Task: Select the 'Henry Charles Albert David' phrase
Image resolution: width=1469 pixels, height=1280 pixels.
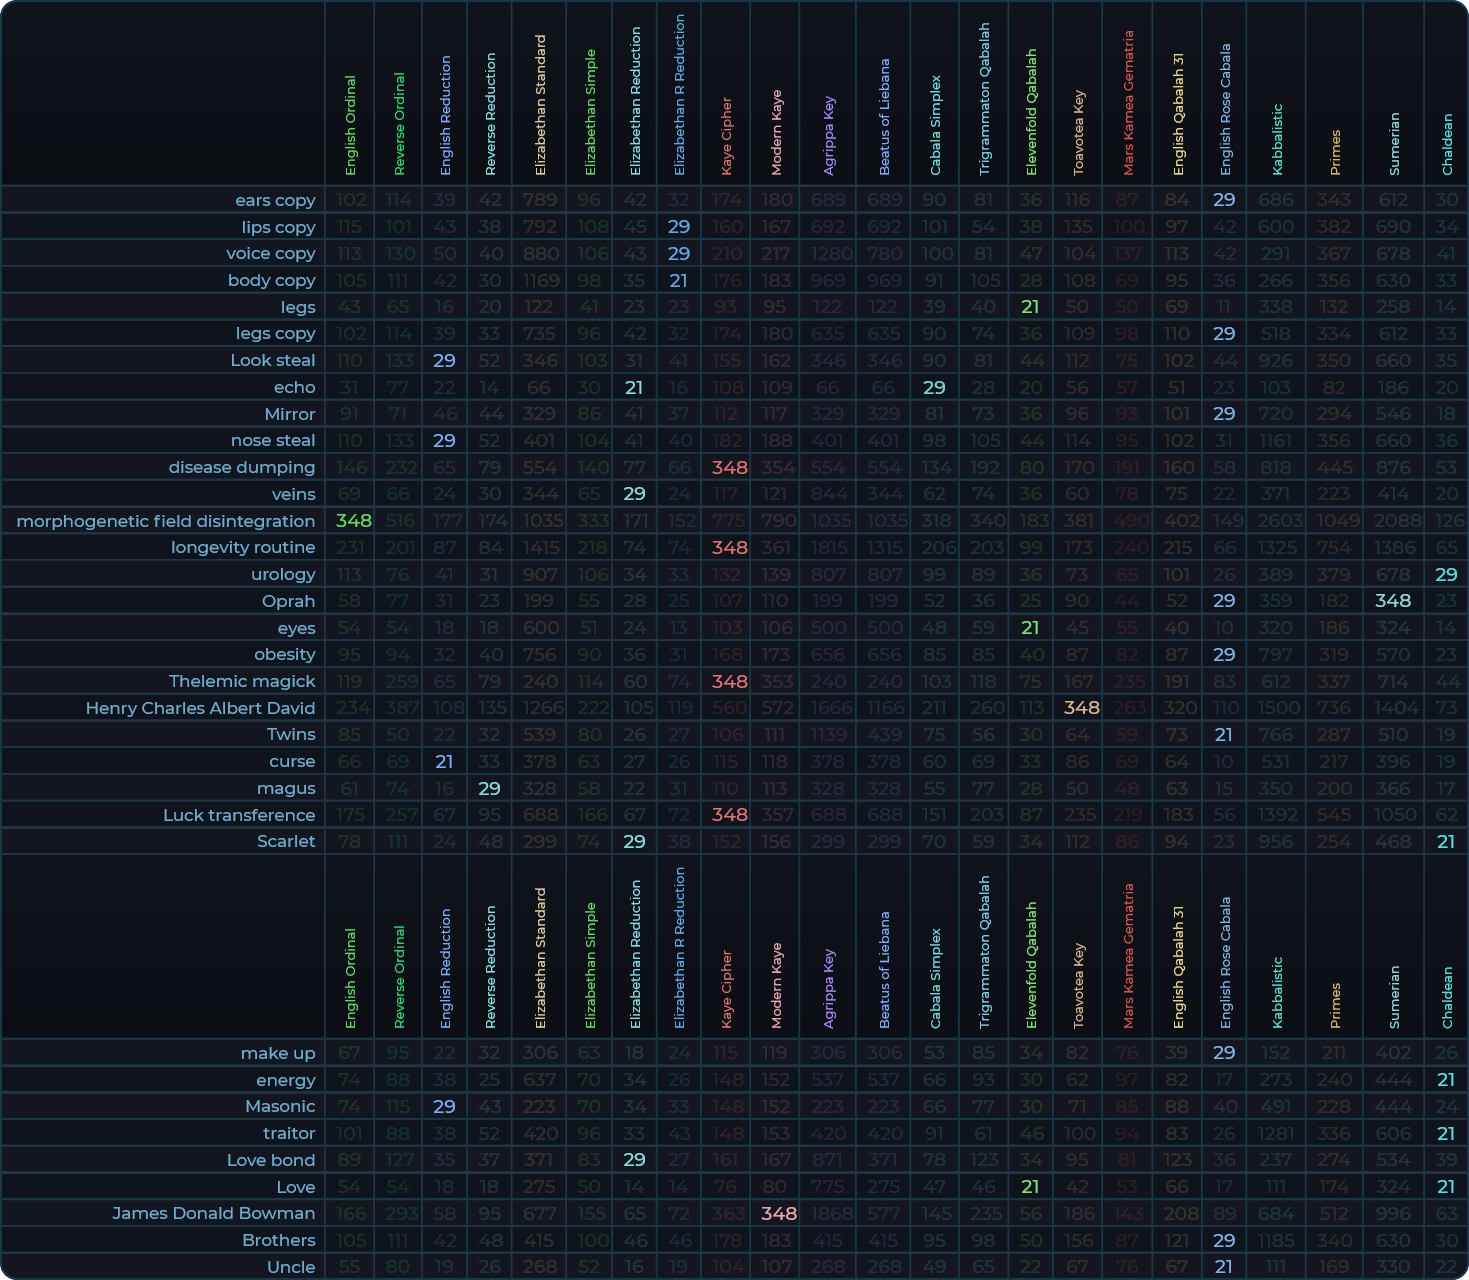Action: pos(200,708)
